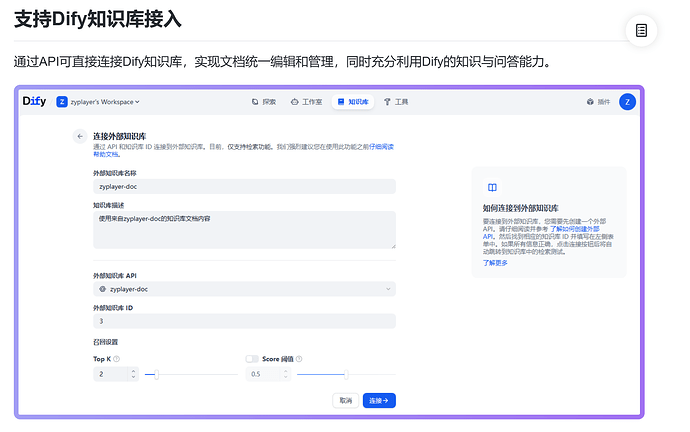
Task: Expand the zyplayer's Workspace dropdown
Action: tap(105, 102)
